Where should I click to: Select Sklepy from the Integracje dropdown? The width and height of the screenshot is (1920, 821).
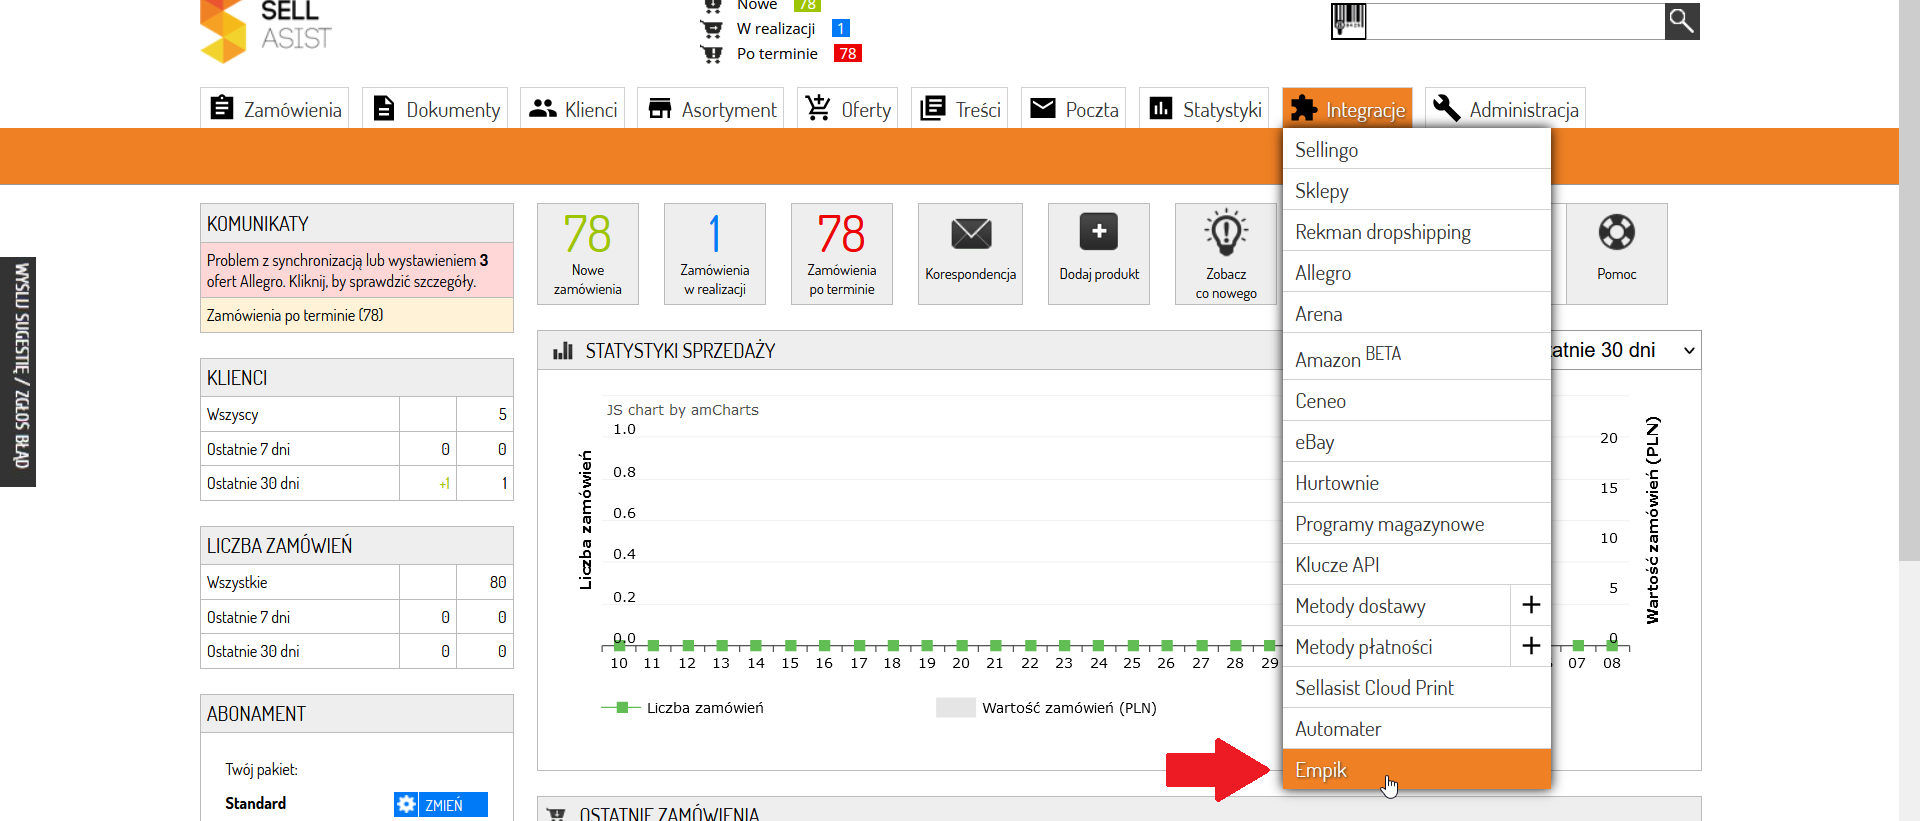coord(1417,190)
